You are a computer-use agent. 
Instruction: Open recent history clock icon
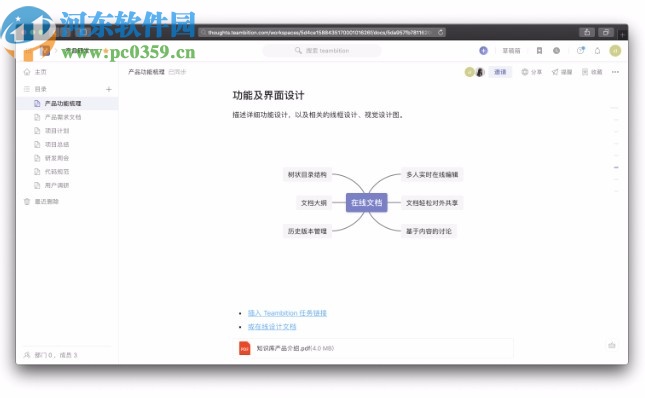tap(556, 51)
